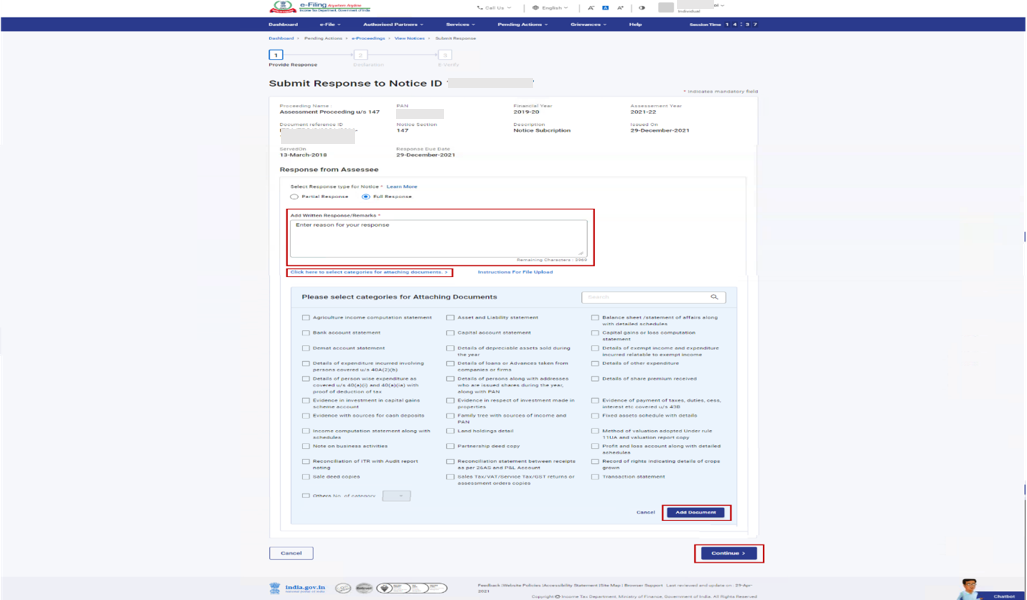Open the Instructions For File Upload link
1027x600 pixels.
[515, 272]
